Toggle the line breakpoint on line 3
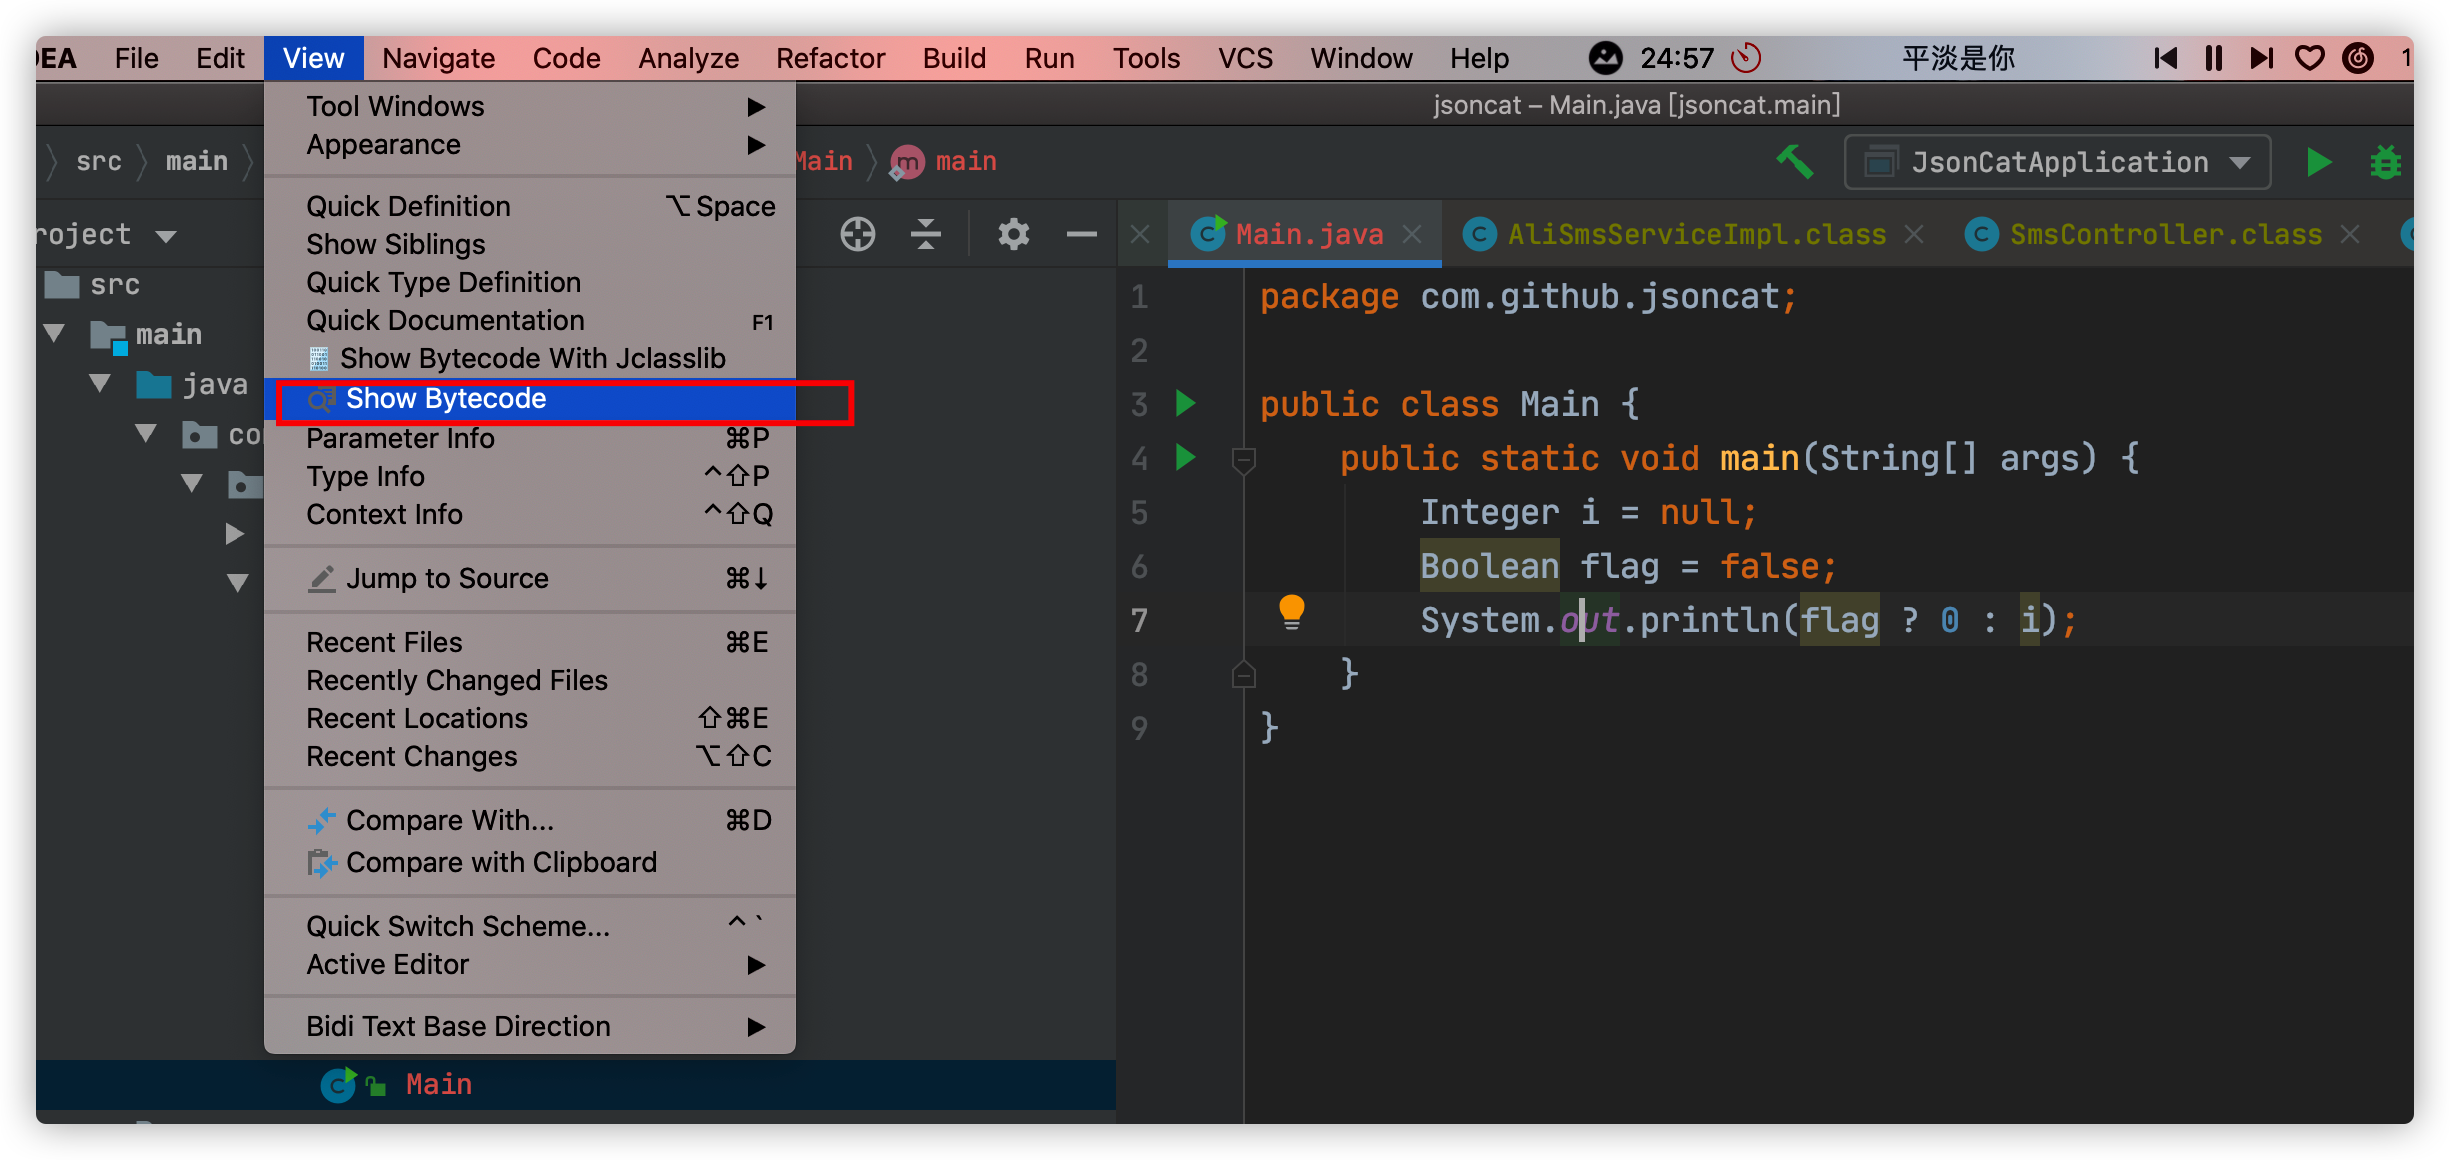The width and height of the screenshot is (2450, 1160). [1136, 405]
